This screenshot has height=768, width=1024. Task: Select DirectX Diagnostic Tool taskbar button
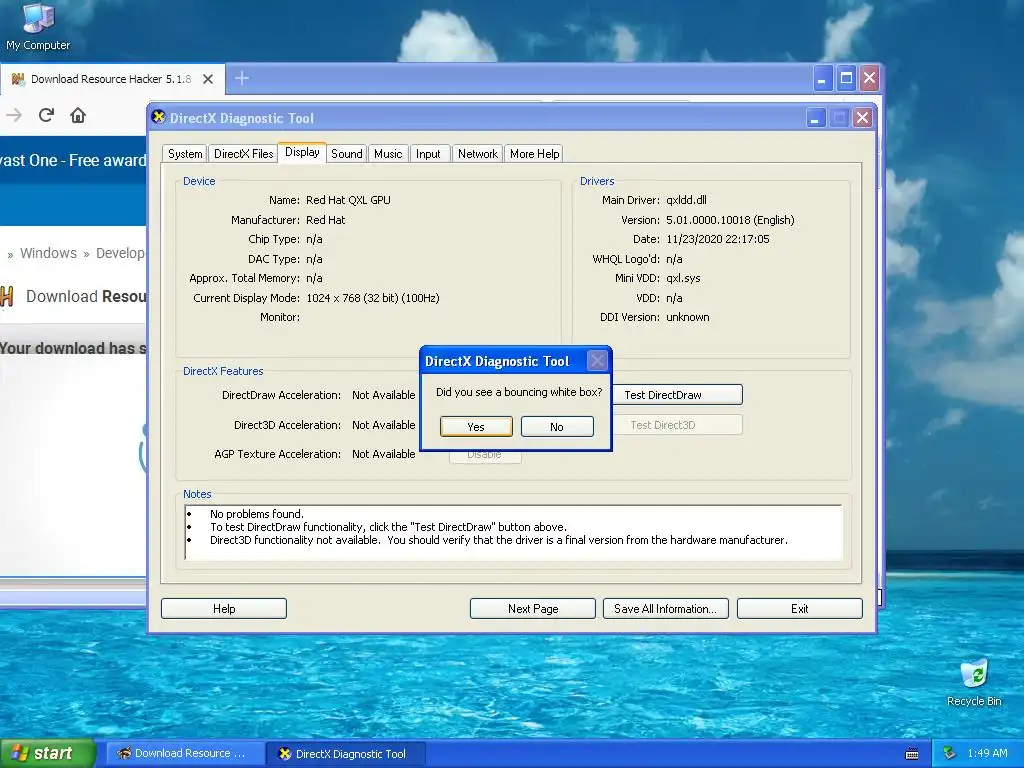click(x=347, y=753)
